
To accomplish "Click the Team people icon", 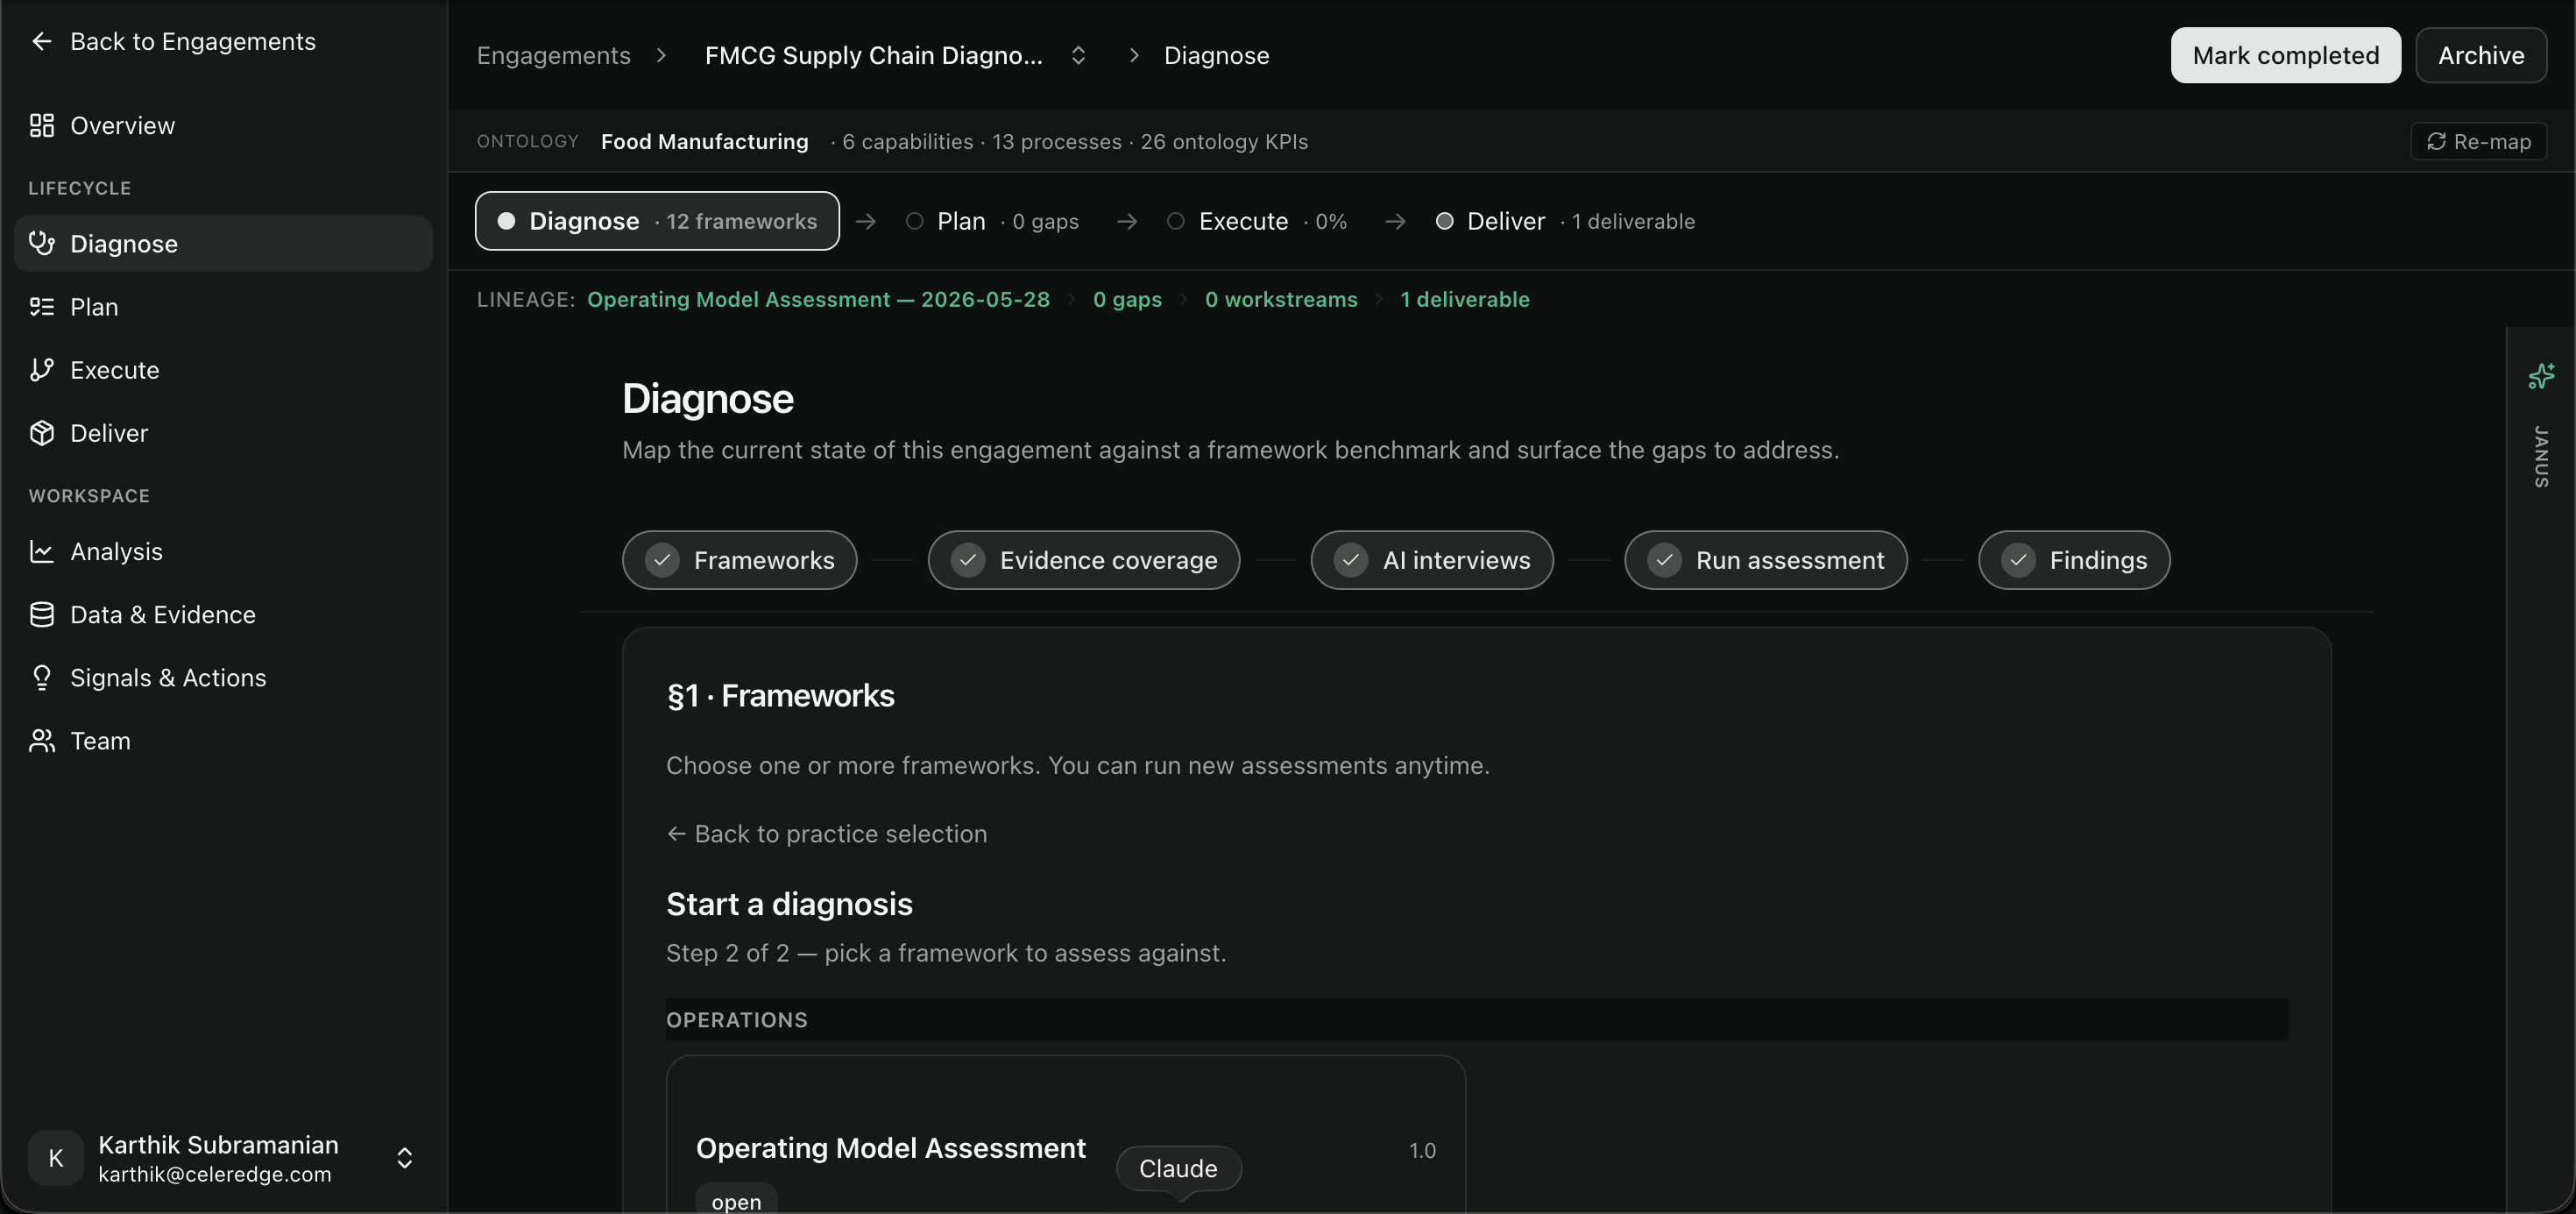I will click(41, 740).
